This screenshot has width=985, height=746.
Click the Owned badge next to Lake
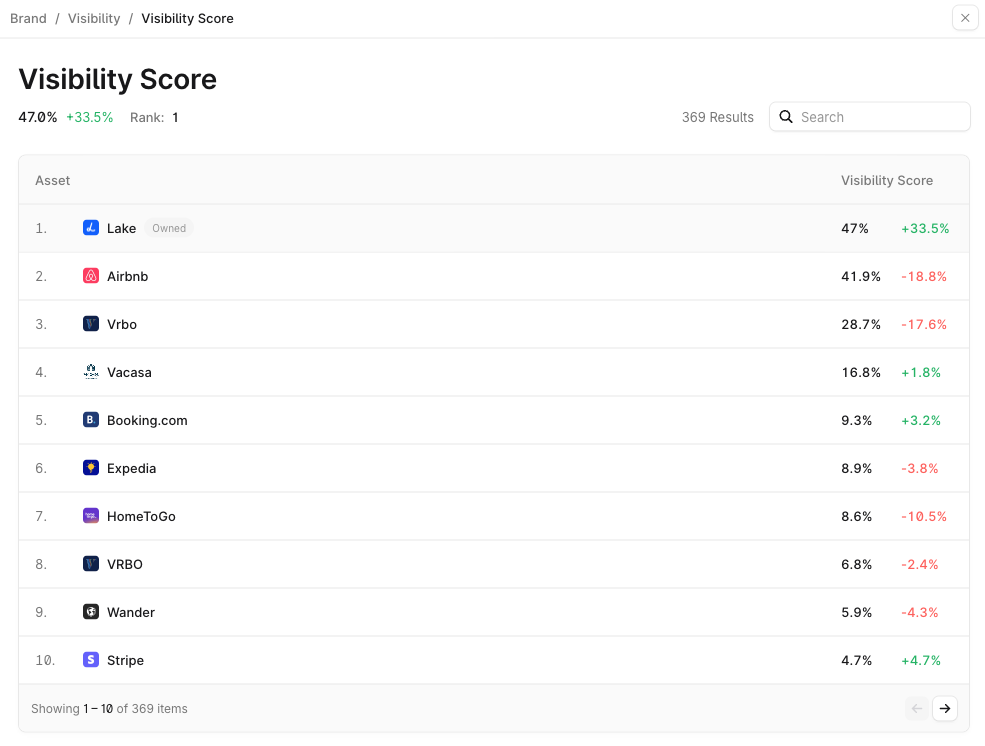click(169, 228)
